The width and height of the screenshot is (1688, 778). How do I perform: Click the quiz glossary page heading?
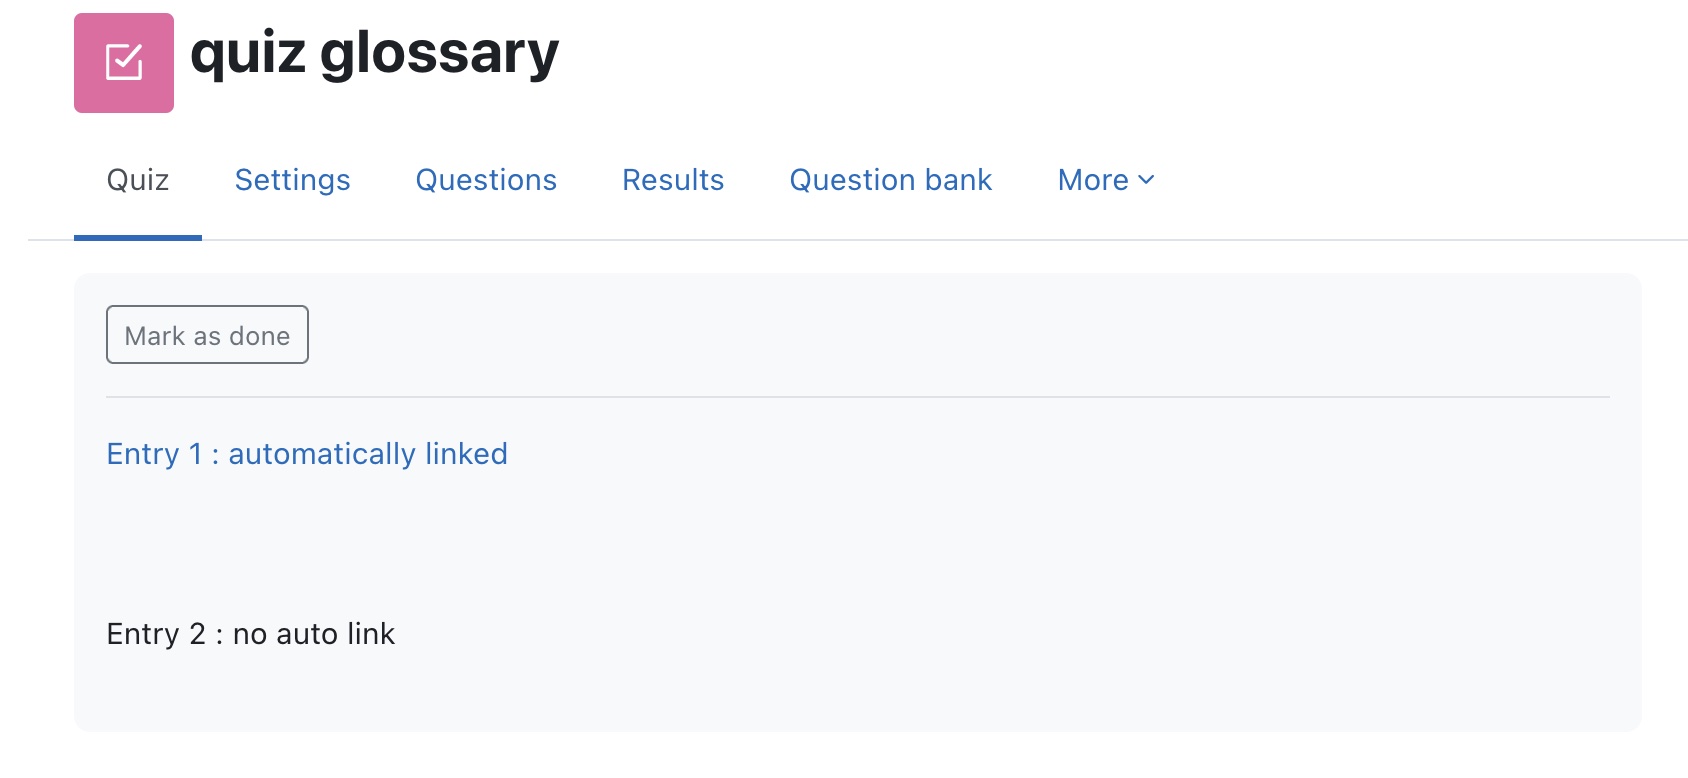click(x=374, y=54)
